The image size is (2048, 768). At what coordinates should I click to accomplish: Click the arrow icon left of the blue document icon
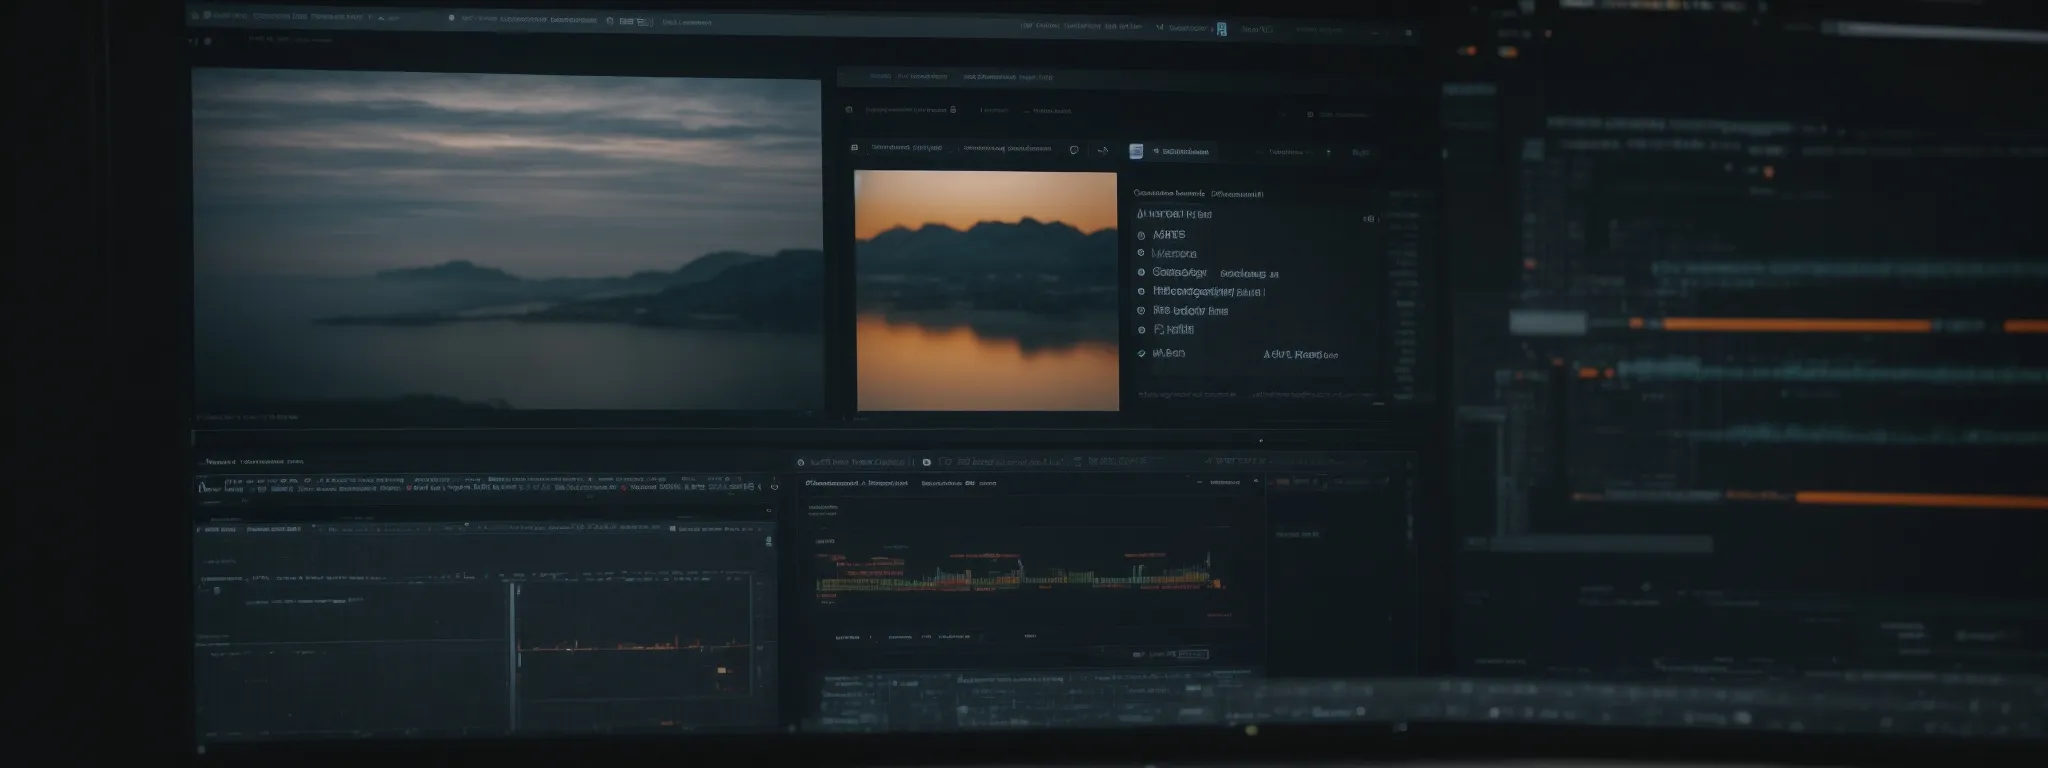(1102, 151)
